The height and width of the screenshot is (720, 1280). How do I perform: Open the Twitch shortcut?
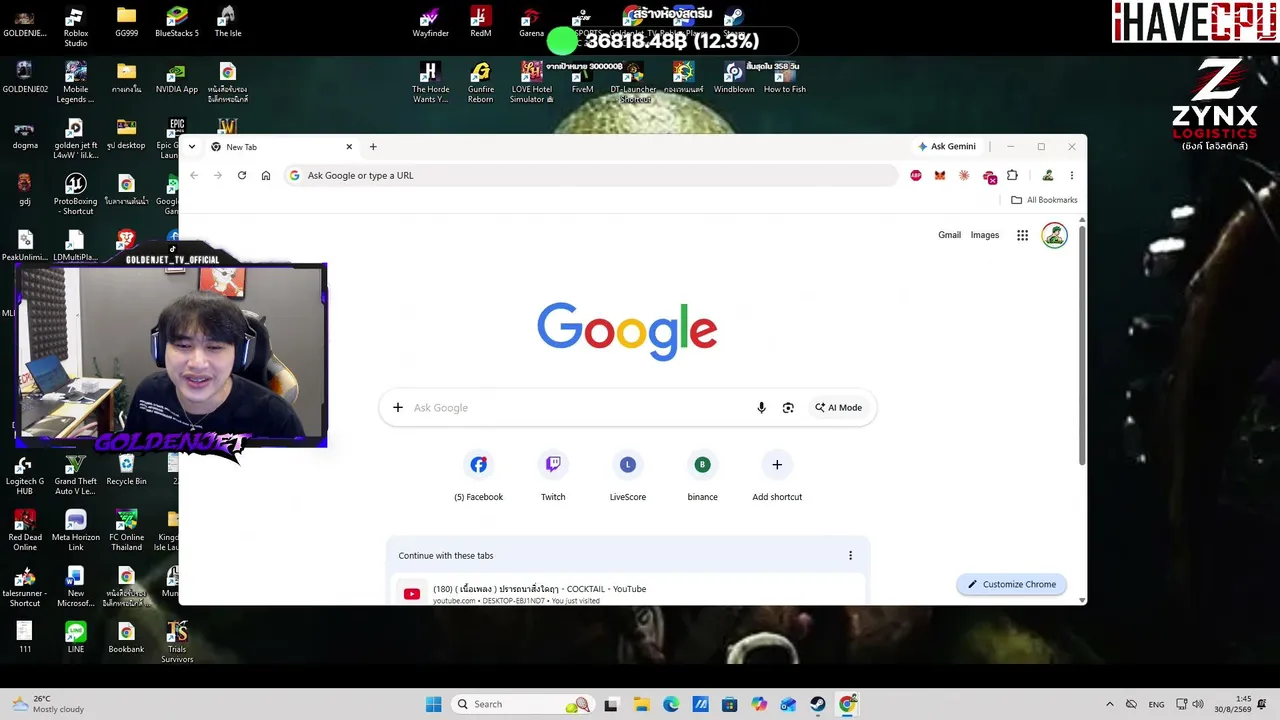[x=553, y=476]
